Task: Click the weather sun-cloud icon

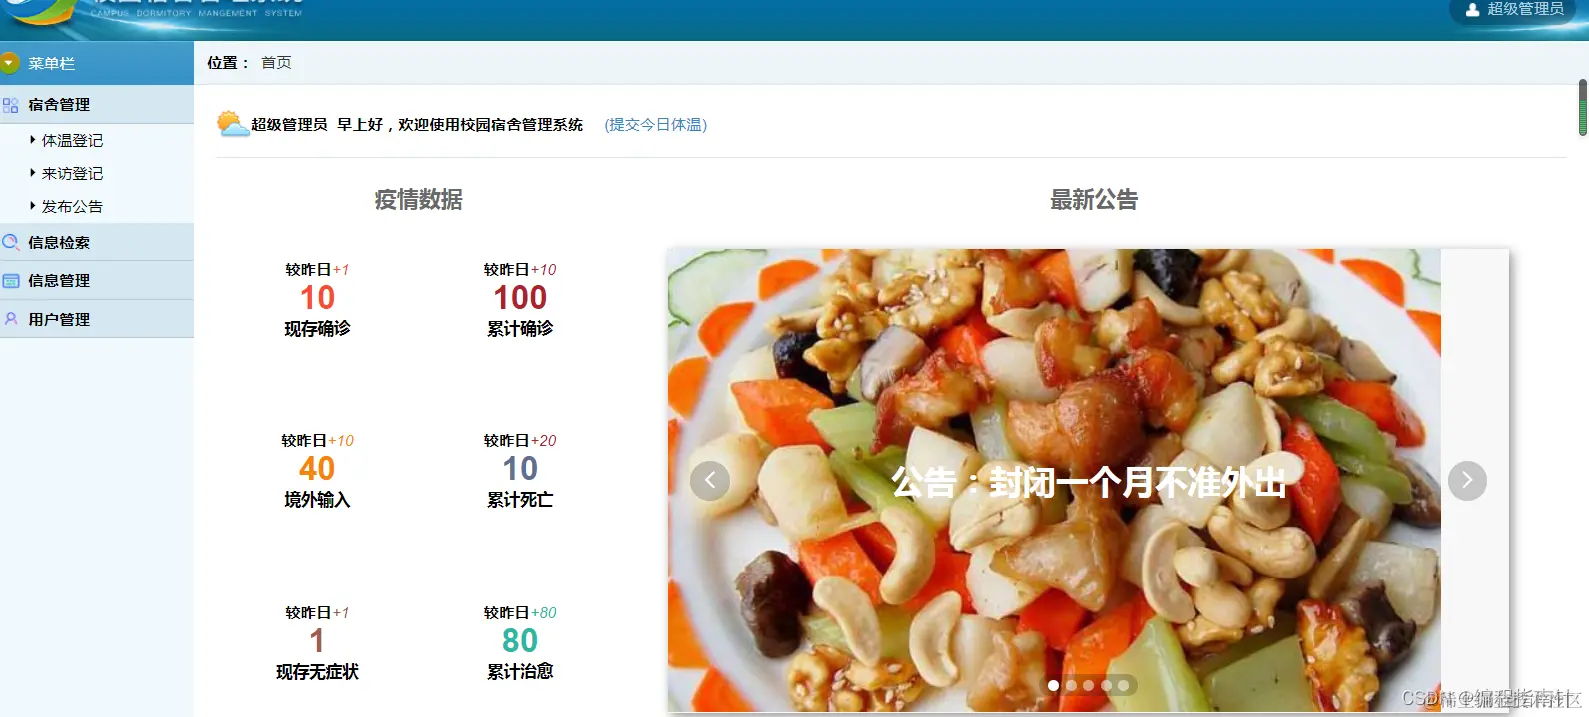Action: [233, 124]
